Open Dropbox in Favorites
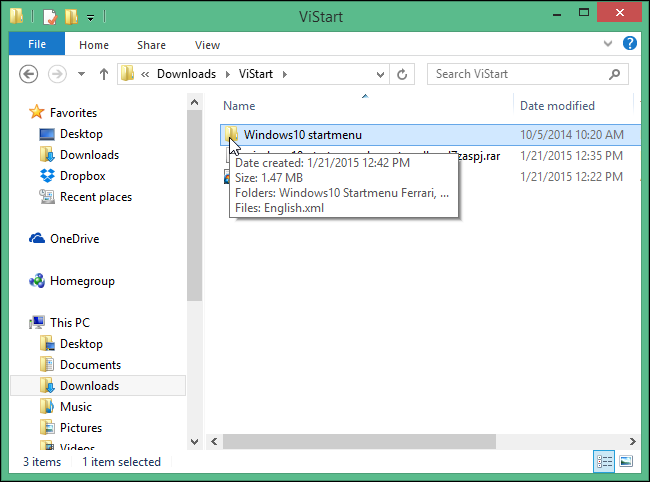Viewport: 650px width, 482px height. pyautogui.click(x=82, y=176)
